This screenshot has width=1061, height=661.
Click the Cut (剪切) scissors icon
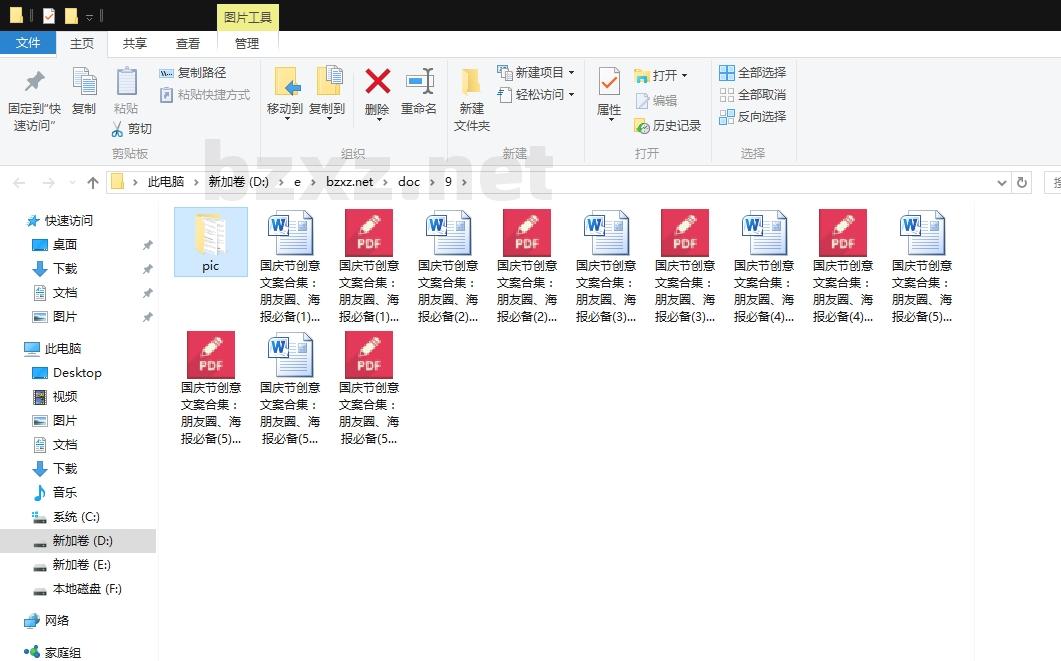click(x=117, y=129)
